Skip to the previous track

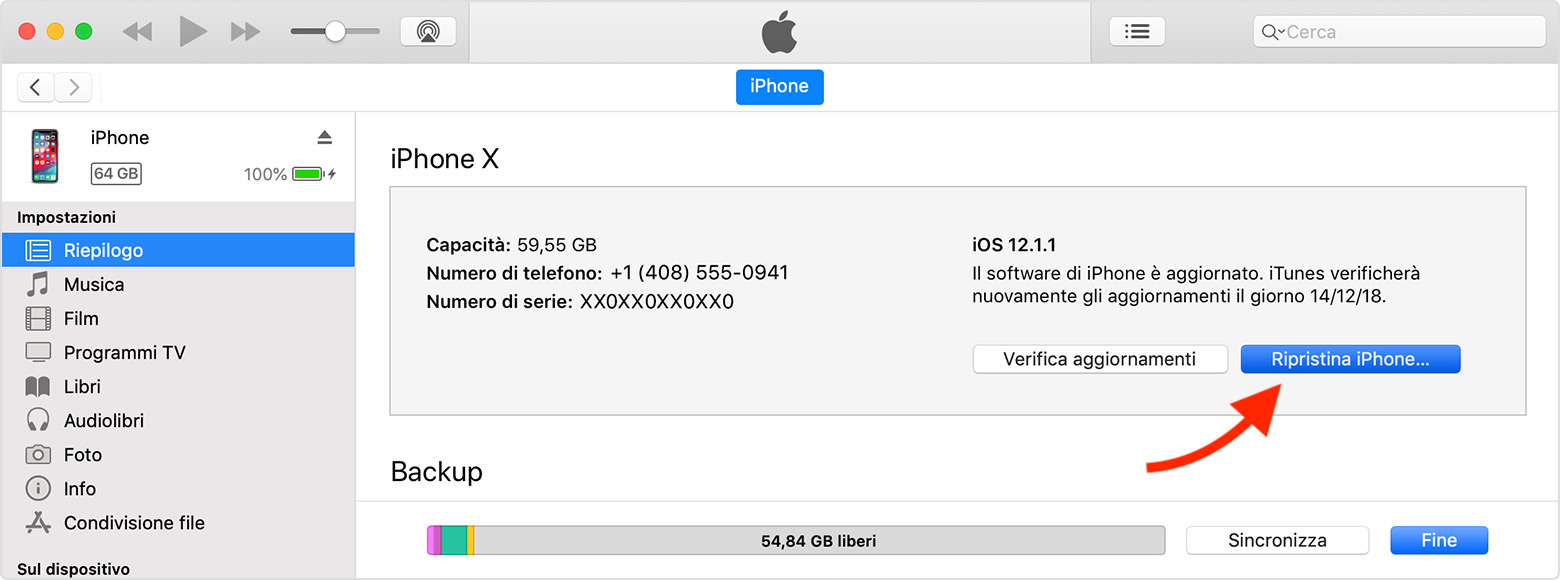[x=137, y=32]
